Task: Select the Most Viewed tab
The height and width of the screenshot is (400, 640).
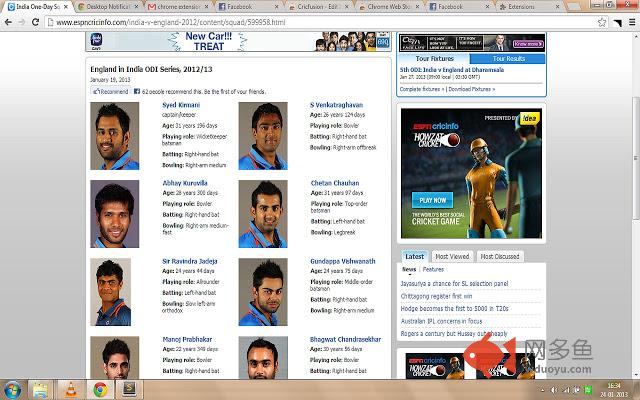Action: [452, 256]
